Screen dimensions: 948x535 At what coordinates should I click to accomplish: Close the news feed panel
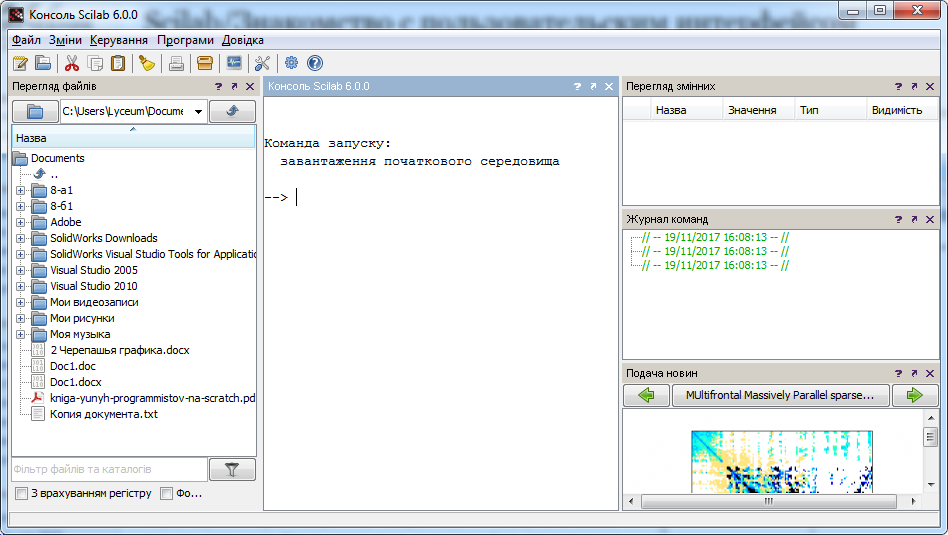(x=930, y=374)
